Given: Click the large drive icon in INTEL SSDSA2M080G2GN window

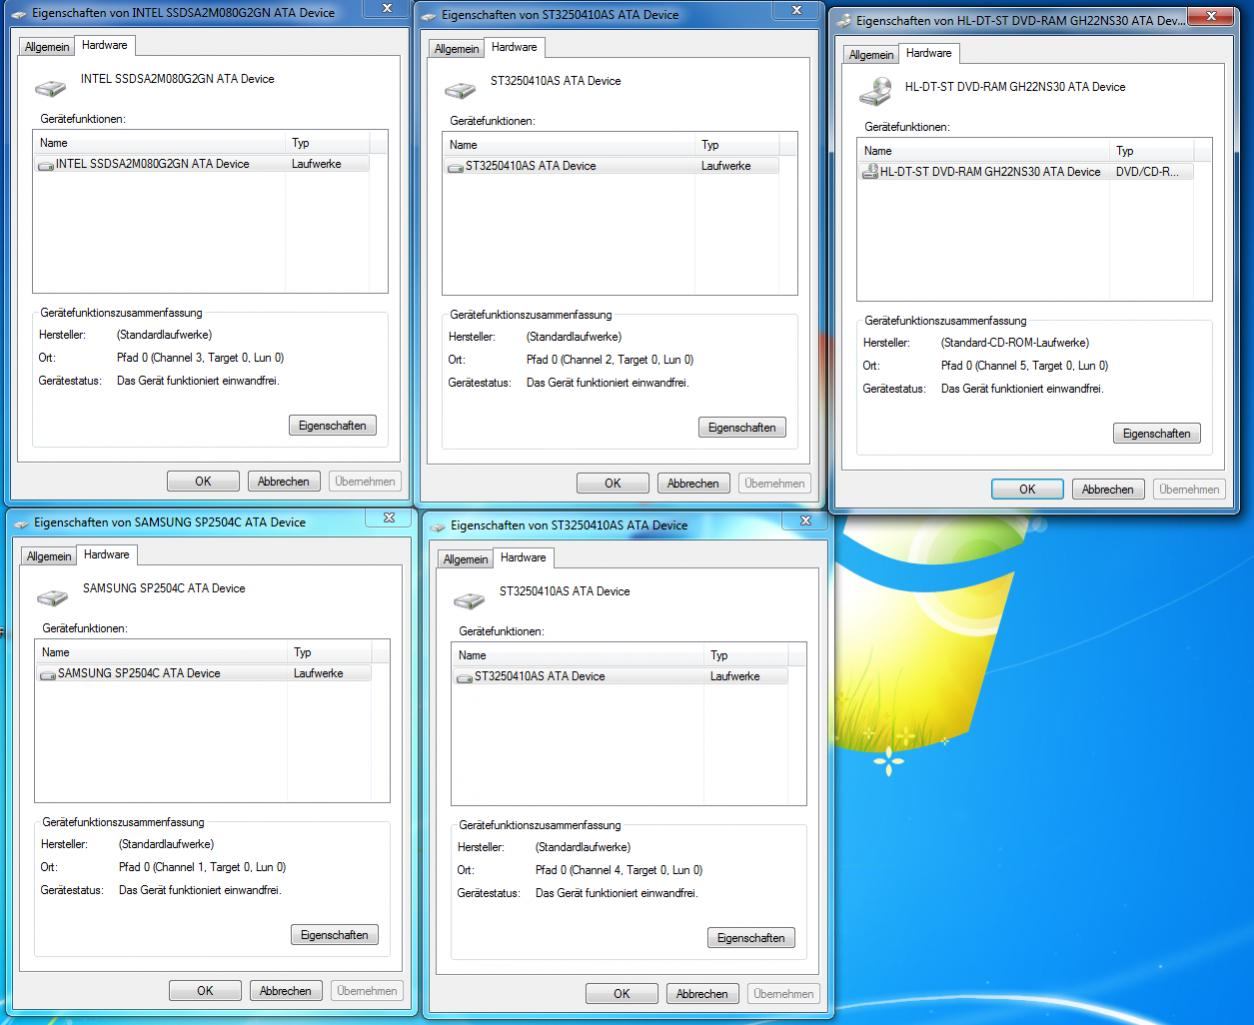Looking at the screenshot, I should 50,88.
